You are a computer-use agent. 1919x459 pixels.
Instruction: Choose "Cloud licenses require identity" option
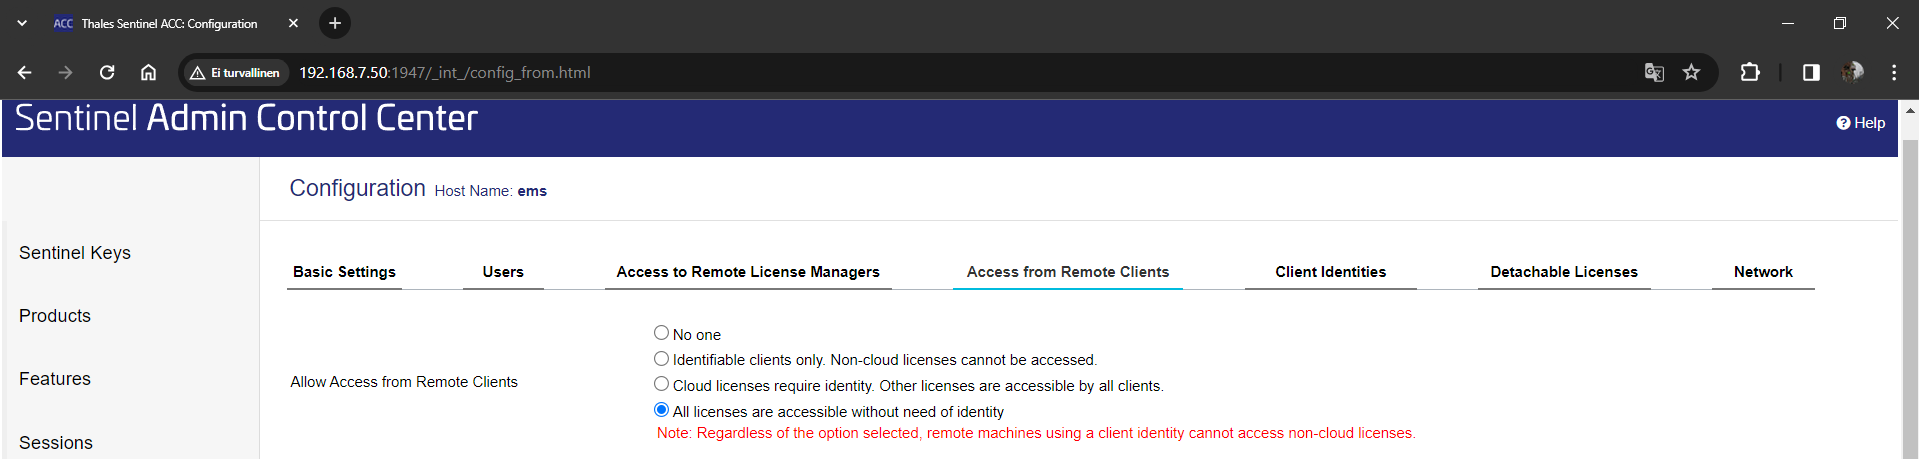[661, 384]
